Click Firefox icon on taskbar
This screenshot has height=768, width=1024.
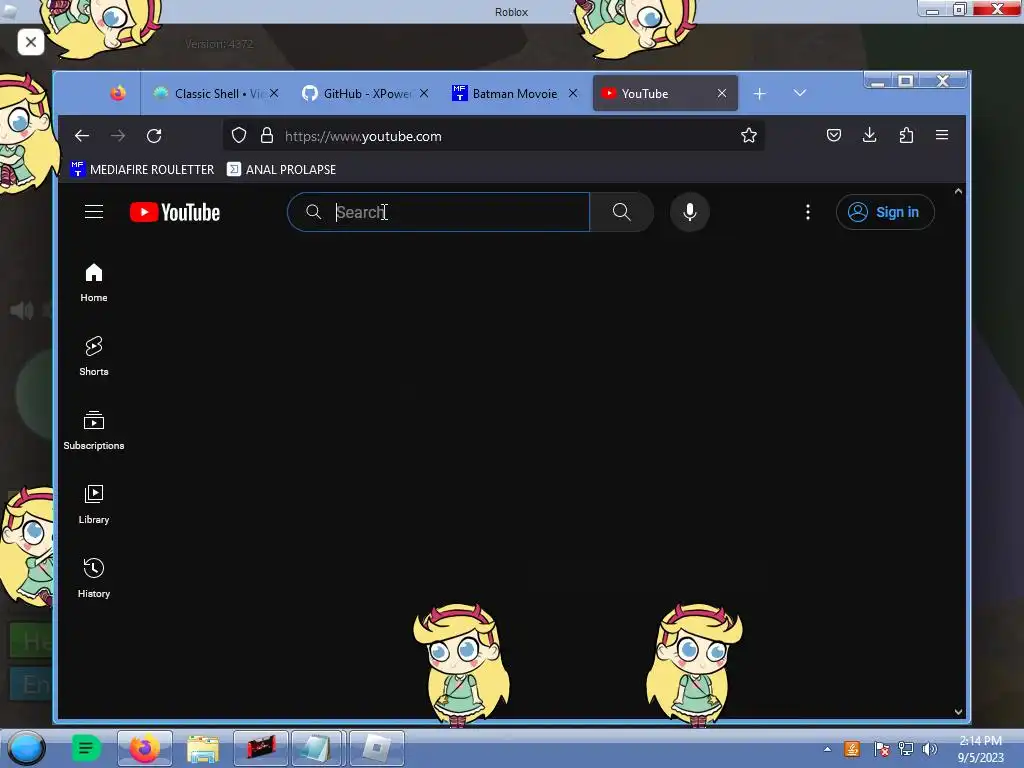coord(145,748)
